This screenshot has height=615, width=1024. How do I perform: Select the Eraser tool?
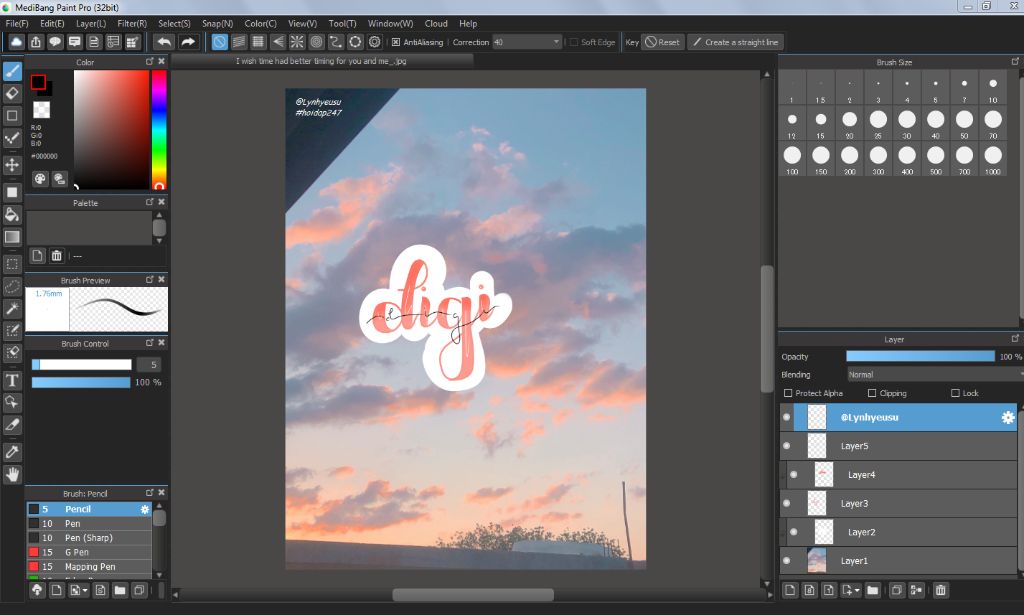(12, 93)
